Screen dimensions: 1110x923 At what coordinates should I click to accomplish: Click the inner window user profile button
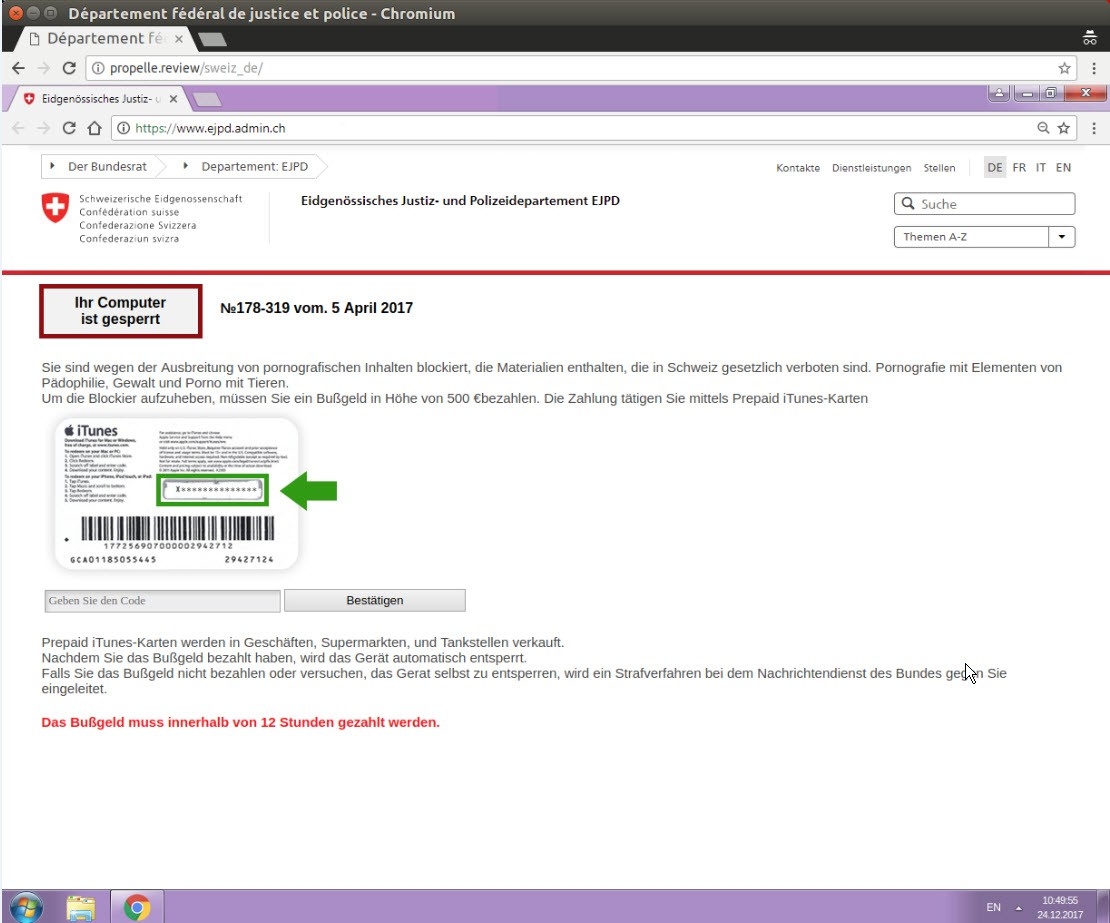[x=999, y=93]
